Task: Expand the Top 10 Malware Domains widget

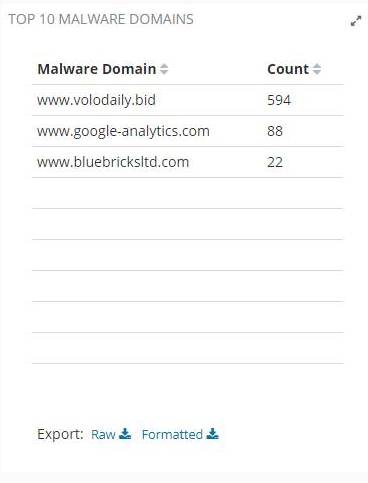Action: pos(356,21)
